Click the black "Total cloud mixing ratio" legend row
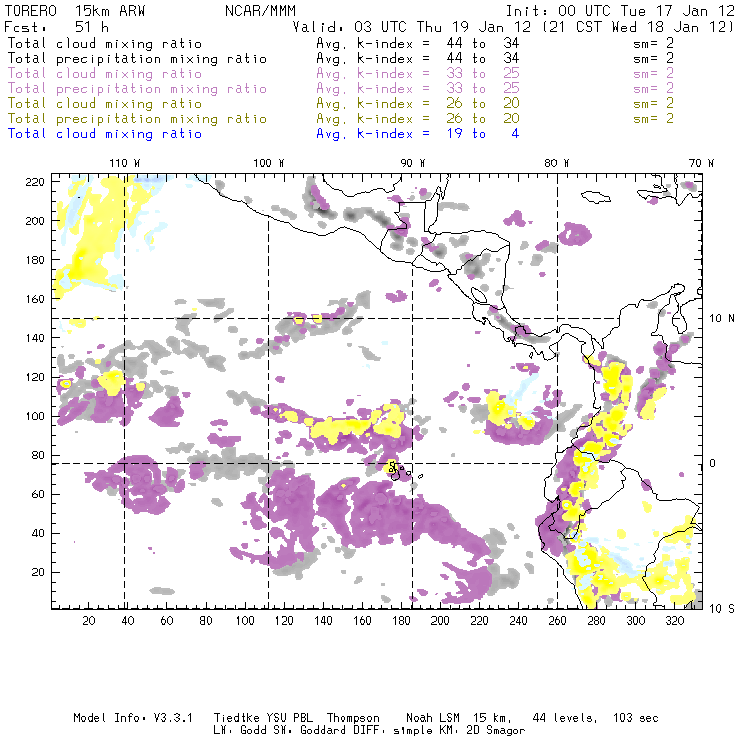Screen dimensions: 740x740 (x=105, y=43)
